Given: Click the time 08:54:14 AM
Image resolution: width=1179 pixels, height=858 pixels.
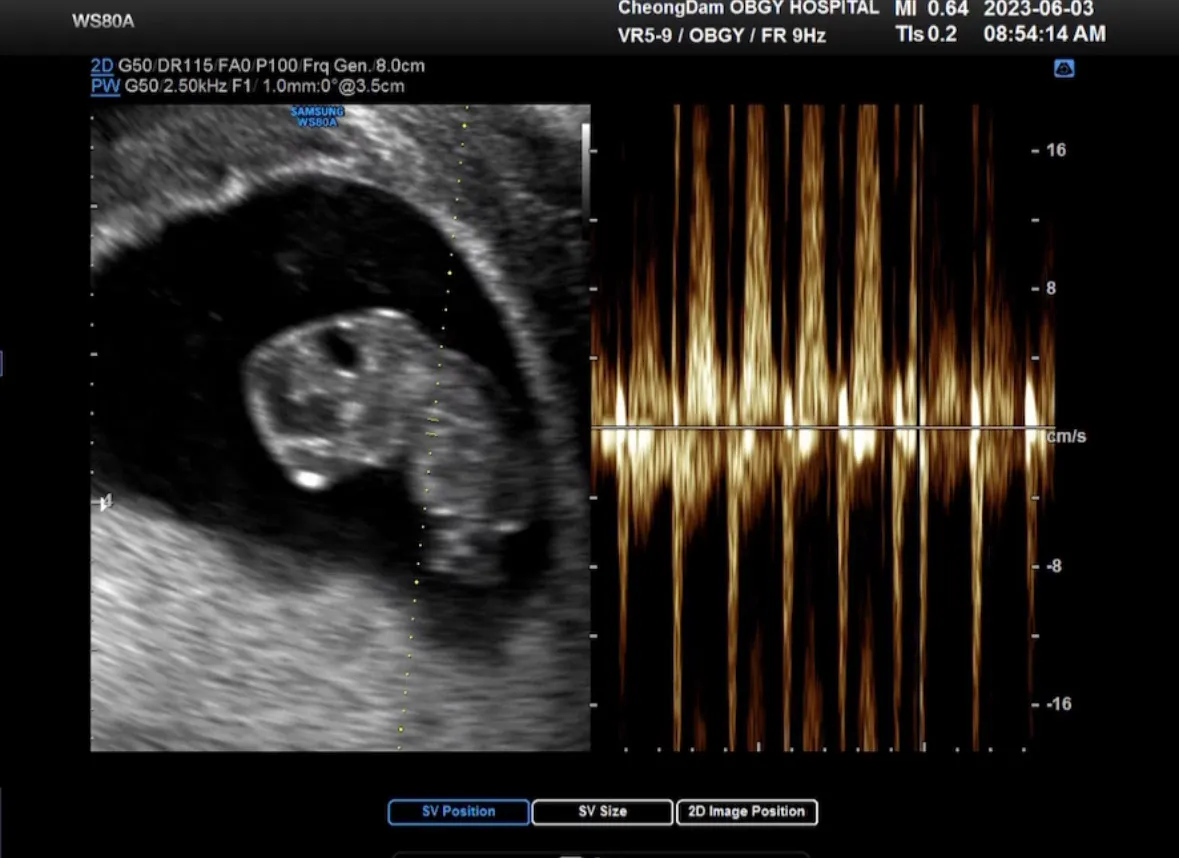Looking at the screenshot, I should (x=1044, y=34).
